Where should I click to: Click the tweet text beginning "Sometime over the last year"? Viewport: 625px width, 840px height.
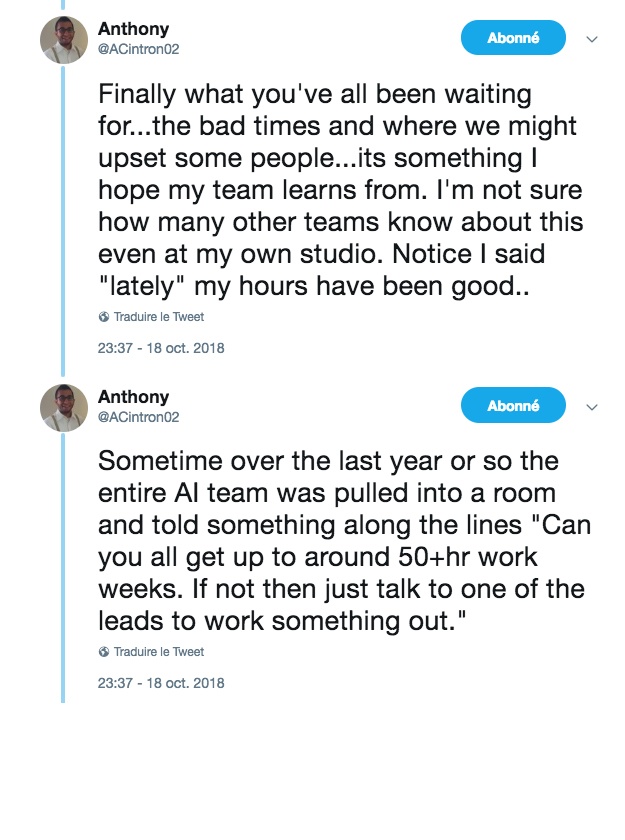(x=340, y=540)
